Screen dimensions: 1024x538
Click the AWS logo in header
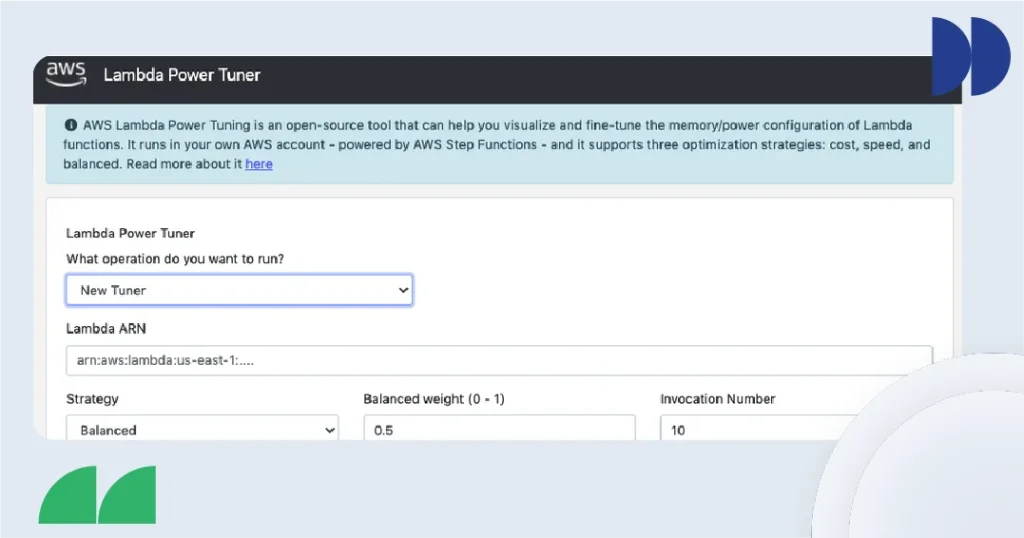pyautogui.click(x=66, y=74)
